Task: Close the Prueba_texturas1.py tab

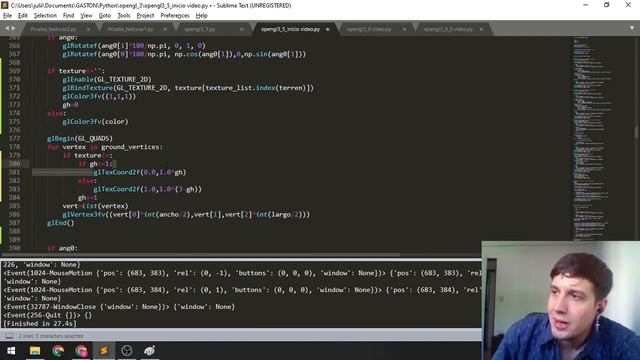Action: point(165,29)
